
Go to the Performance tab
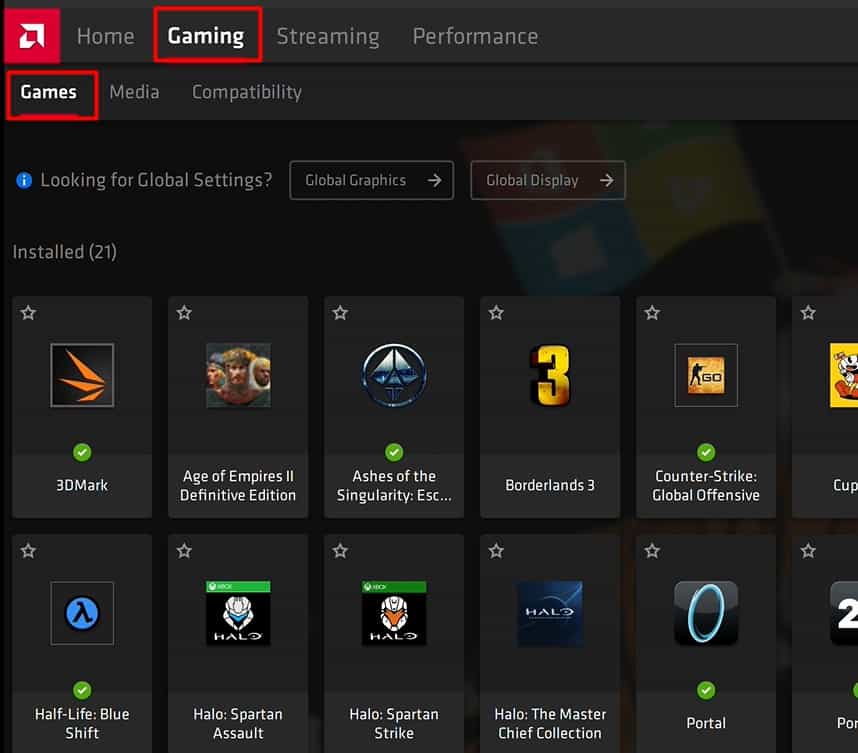click(475, 37)
